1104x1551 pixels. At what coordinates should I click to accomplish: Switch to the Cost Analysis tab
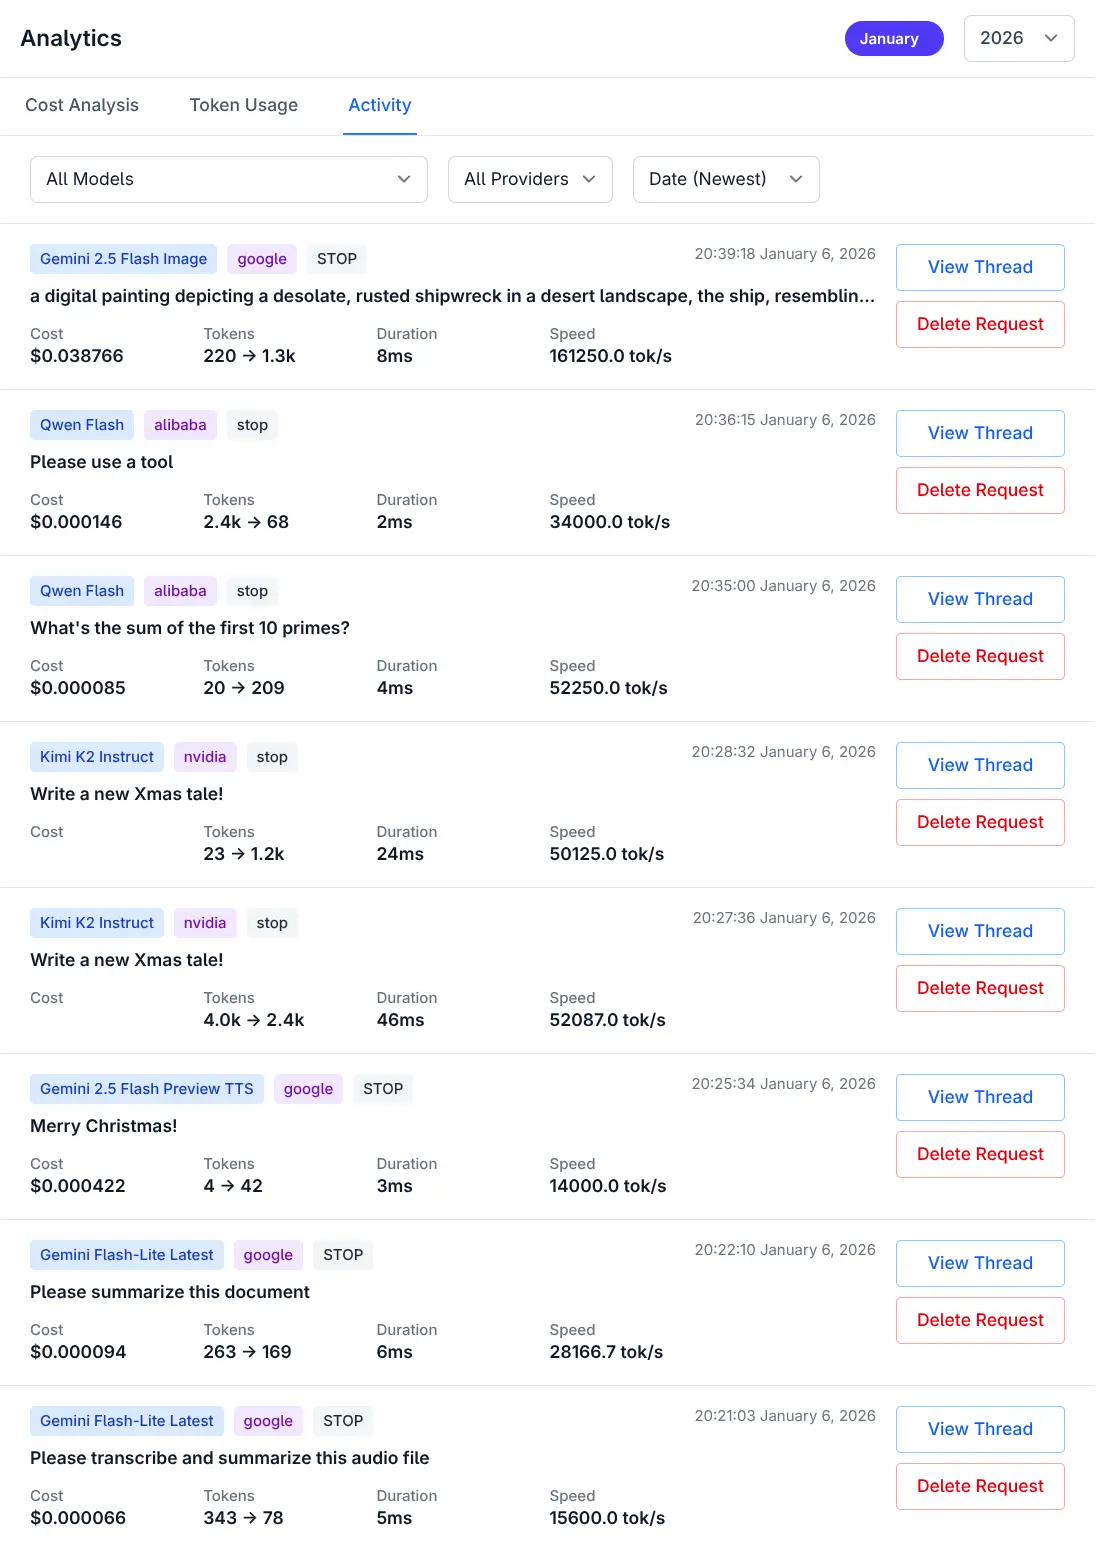82,105
